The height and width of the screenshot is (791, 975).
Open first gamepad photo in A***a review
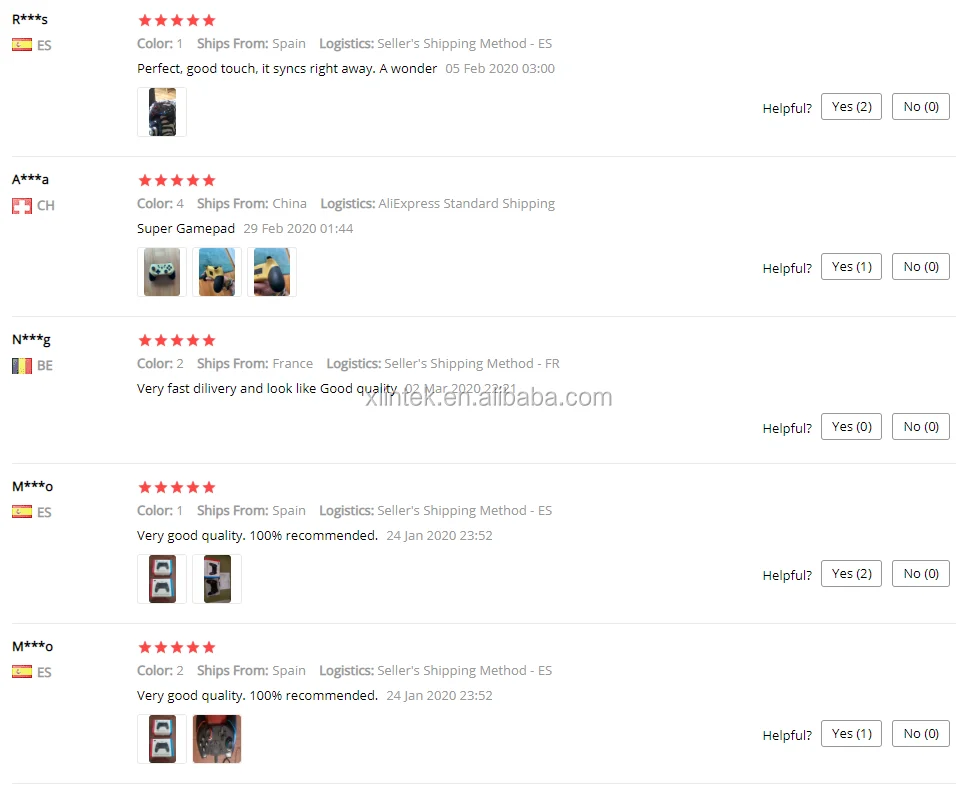tap(162, 272)
